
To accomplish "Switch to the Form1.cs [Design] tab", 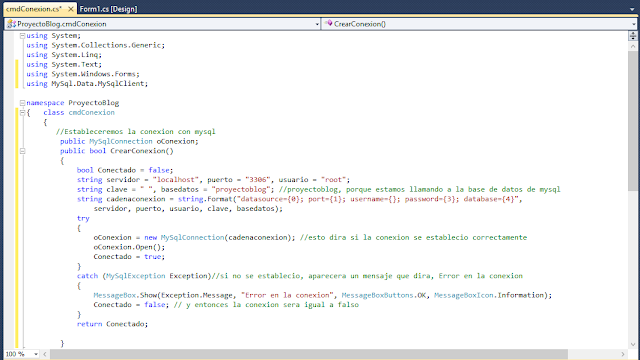I will pos(108,9).
